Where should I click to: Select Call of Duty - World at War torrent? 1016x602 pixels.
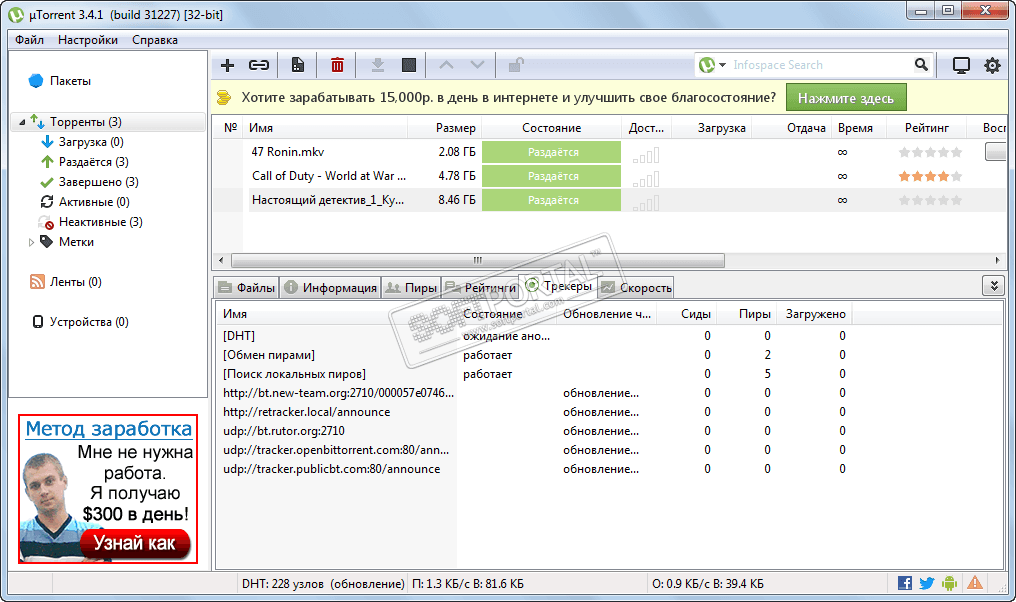[609, 176]
